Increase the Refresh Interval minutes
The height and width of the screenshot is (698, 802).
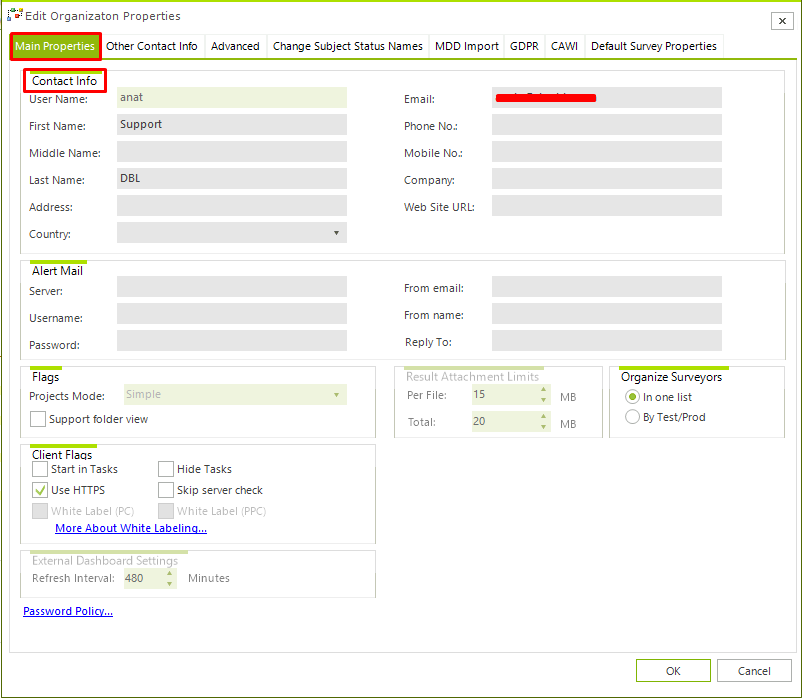click(x=169, y=573)
